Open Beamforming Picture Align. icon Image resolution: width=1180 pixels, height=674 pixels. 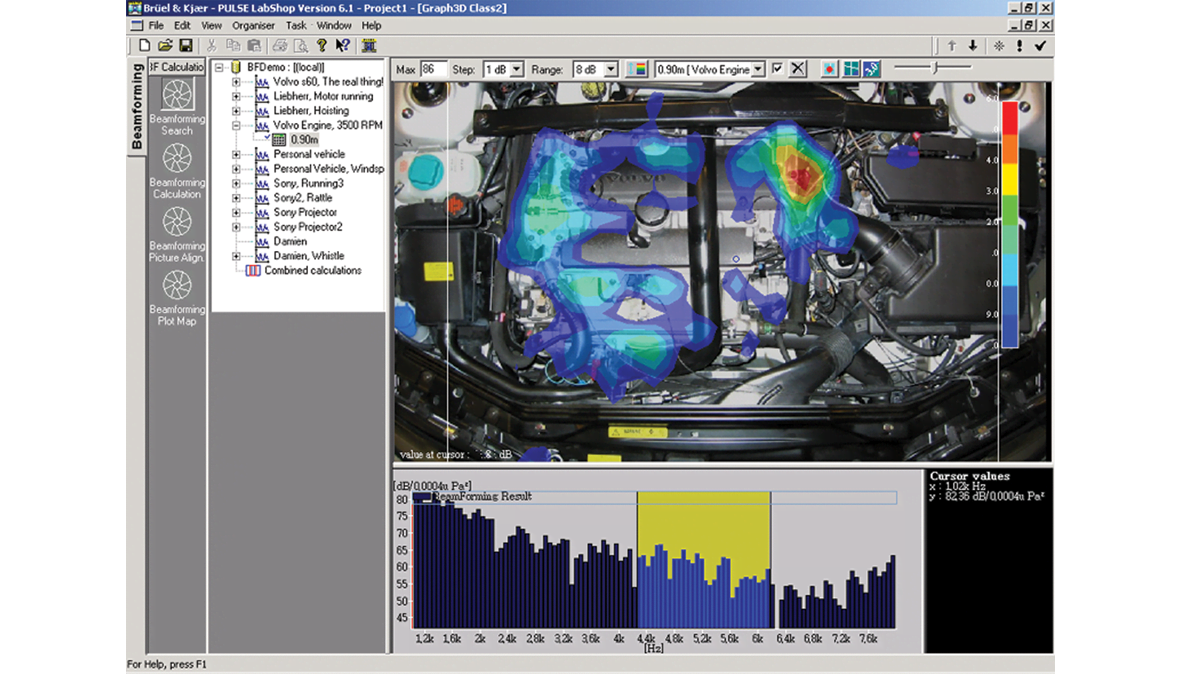tap(177, 223)
